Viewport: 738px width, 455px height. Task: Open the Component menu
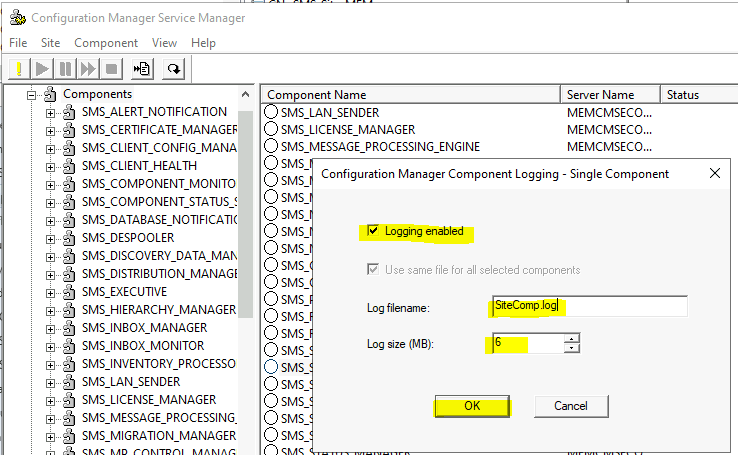[x=106, y=43]
